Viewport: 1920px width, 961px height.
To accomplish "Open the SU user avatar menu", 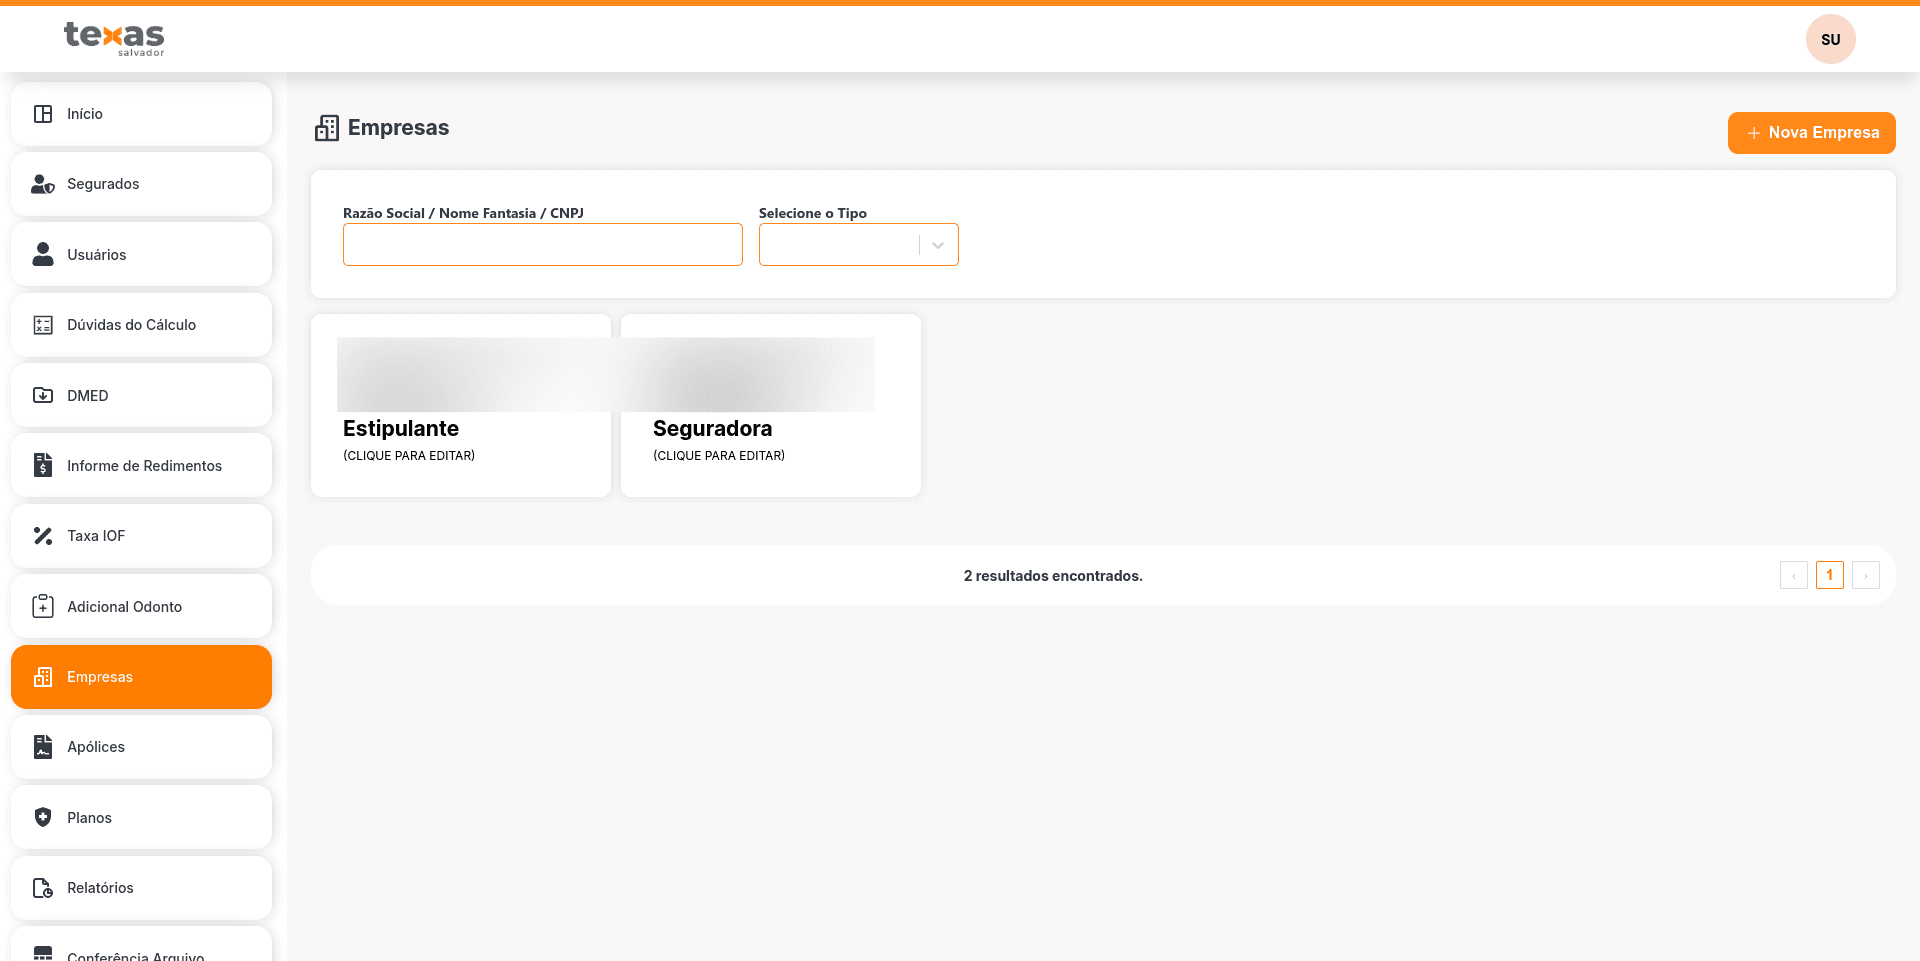I will click(x=1830, y=40).
